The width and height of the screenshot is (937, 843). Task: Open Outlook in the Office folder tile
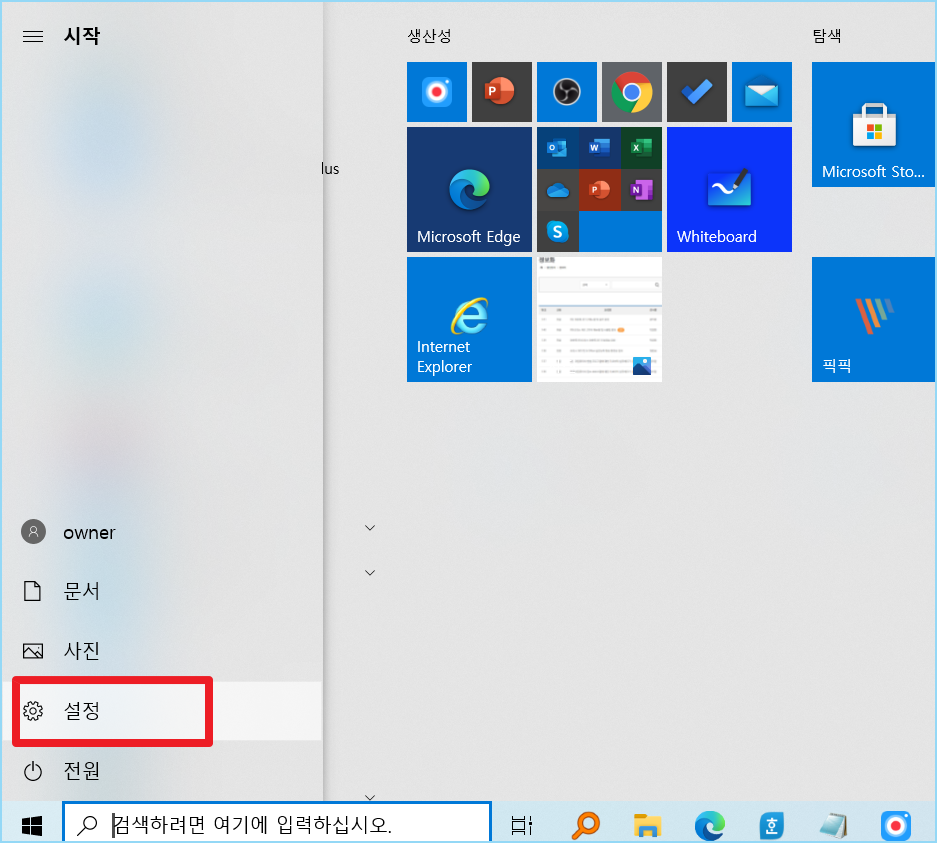point(558,148)
